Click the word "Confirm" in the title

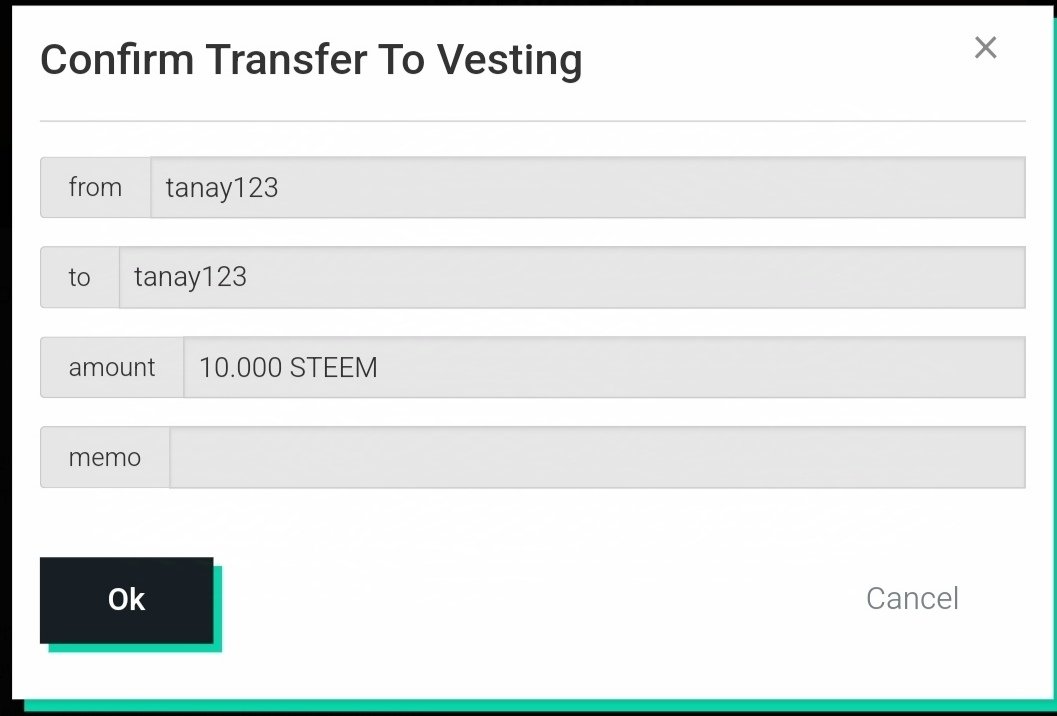(117, 61)
